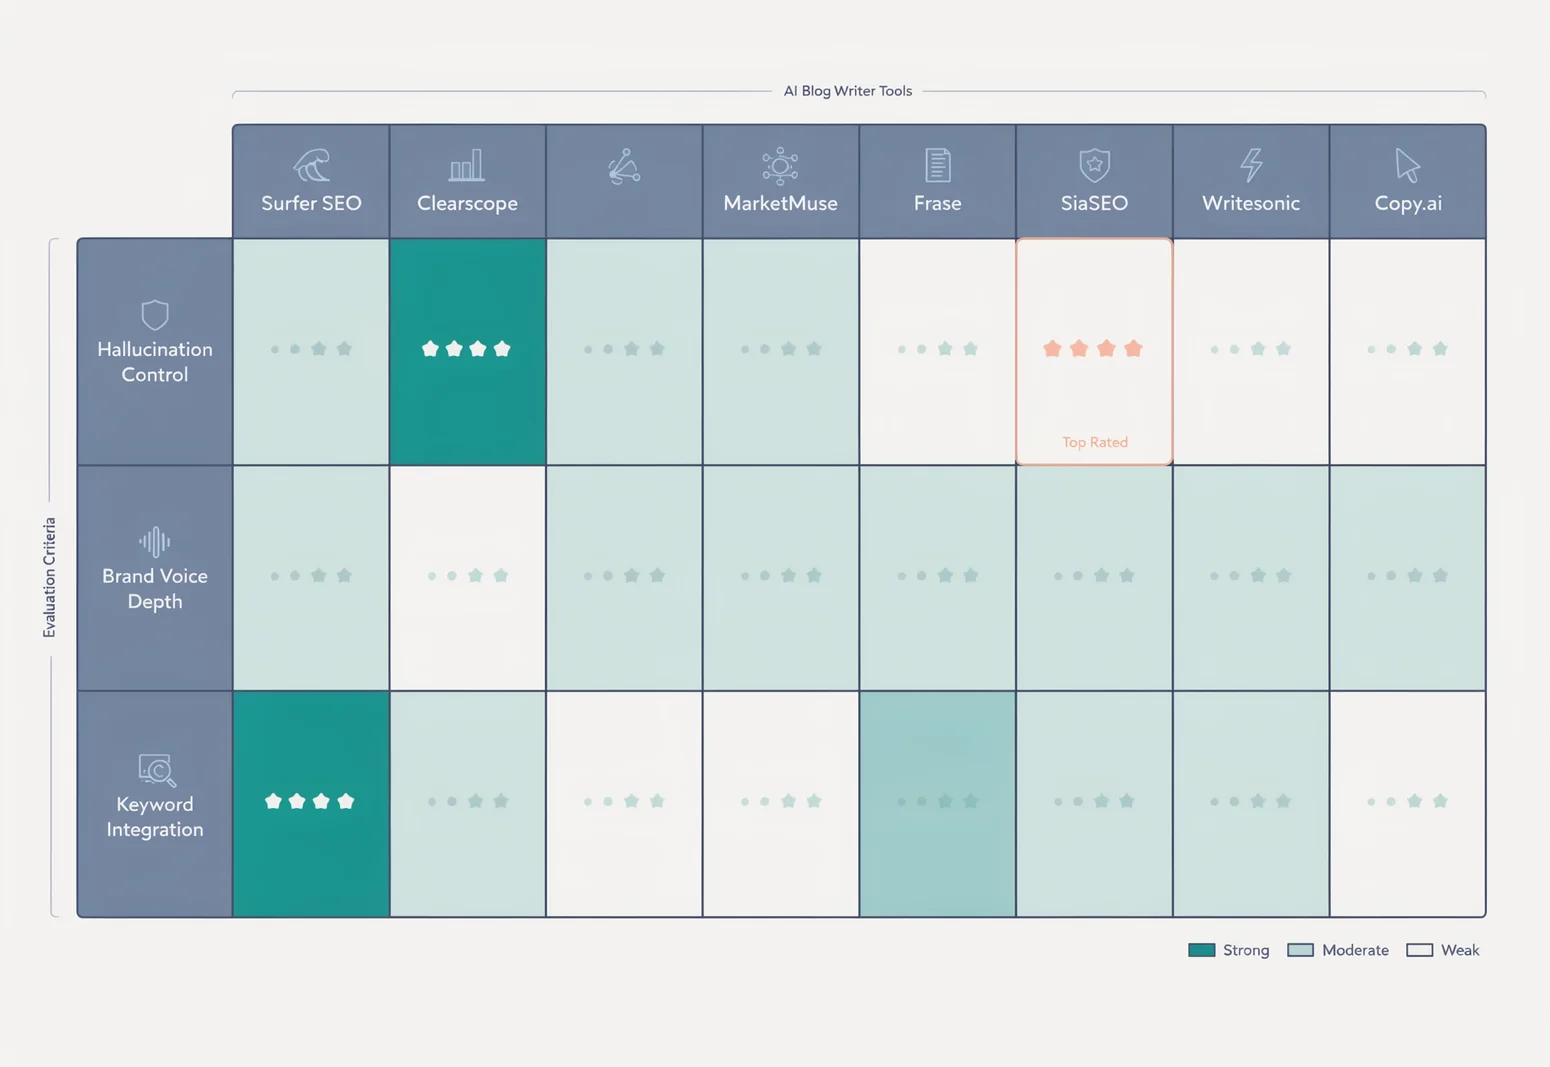Screen dimensions: 1550x1067
Task: Click the Keyword Integration row label
Action: click(x=155, y=817)
